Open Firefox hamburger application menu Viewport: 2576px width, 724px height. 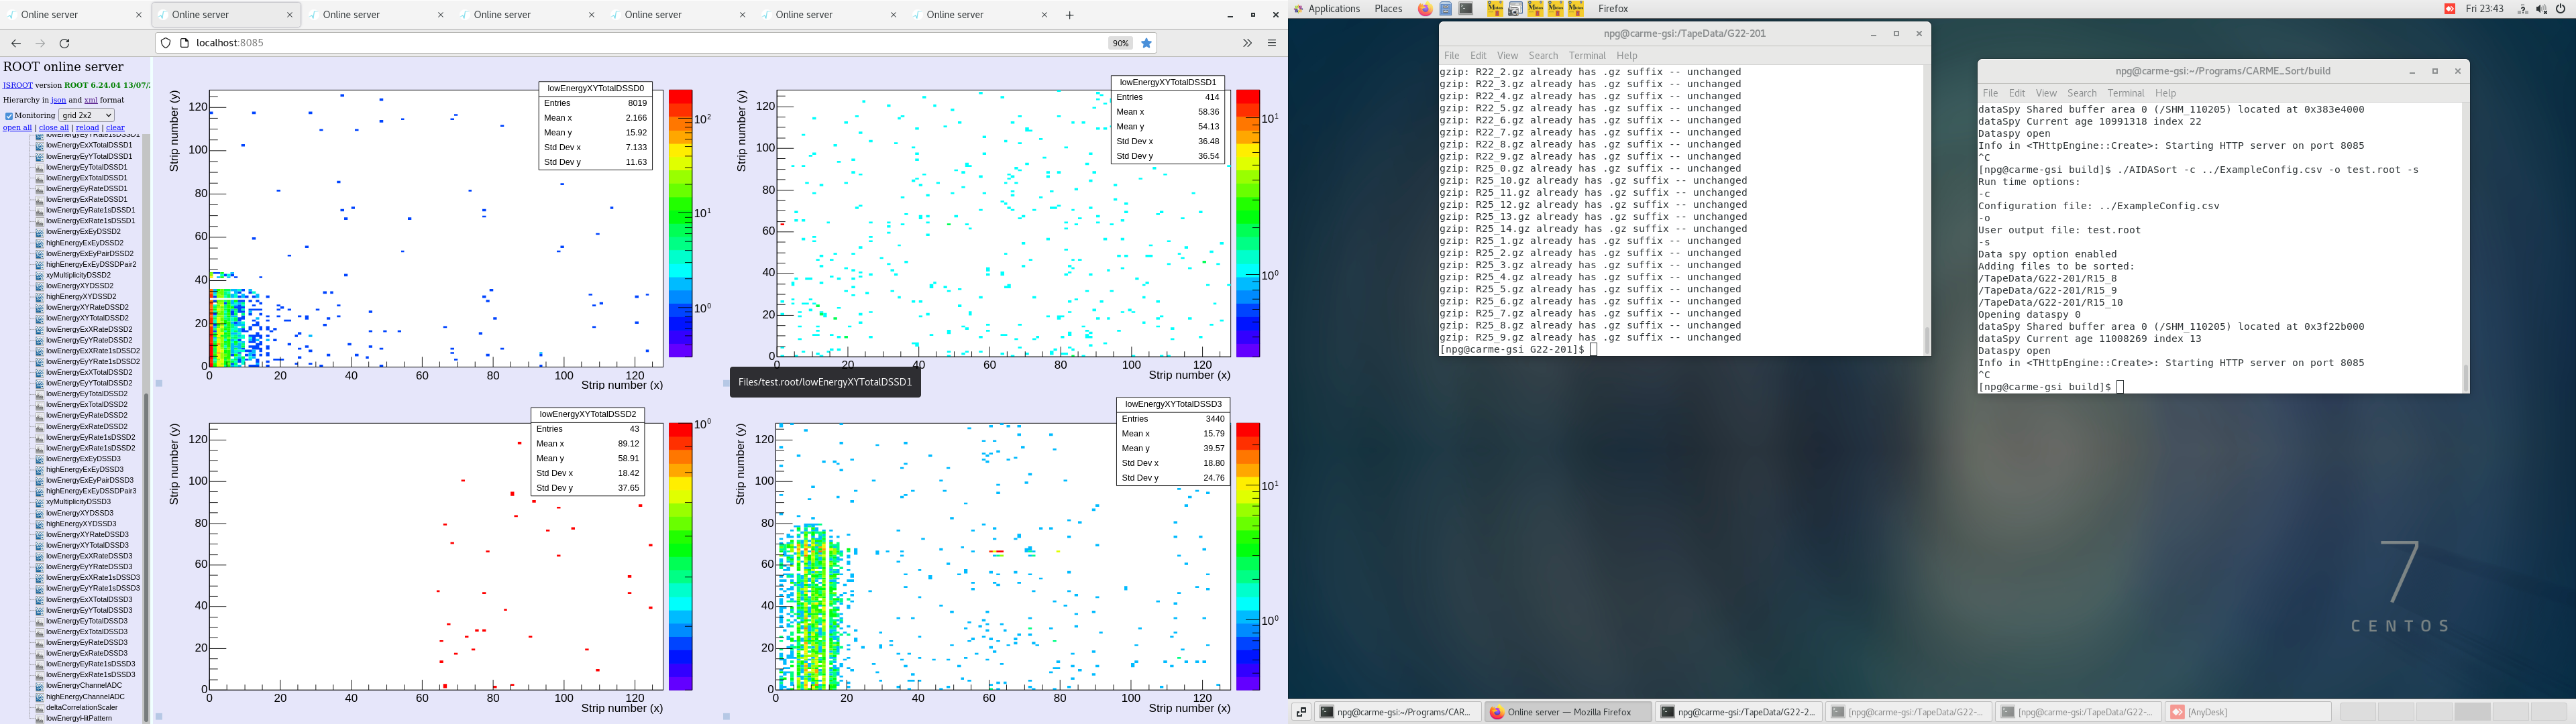tap(1272, 43)
